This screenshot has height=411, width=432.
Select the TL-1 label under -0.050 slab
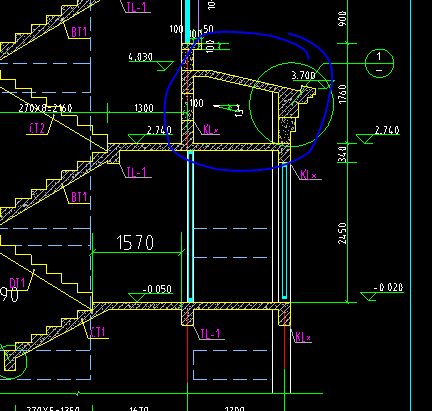click(x=211, y=333)
